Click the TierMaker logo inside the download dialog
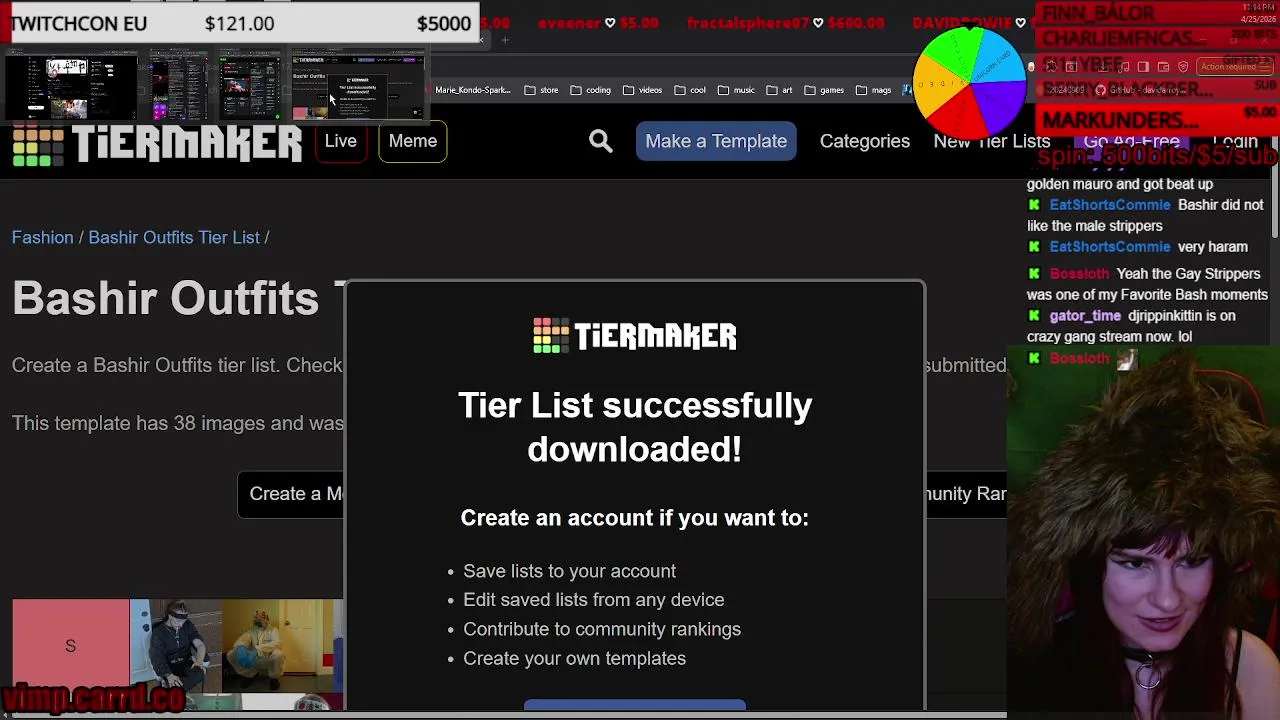 tap(635, 336)
